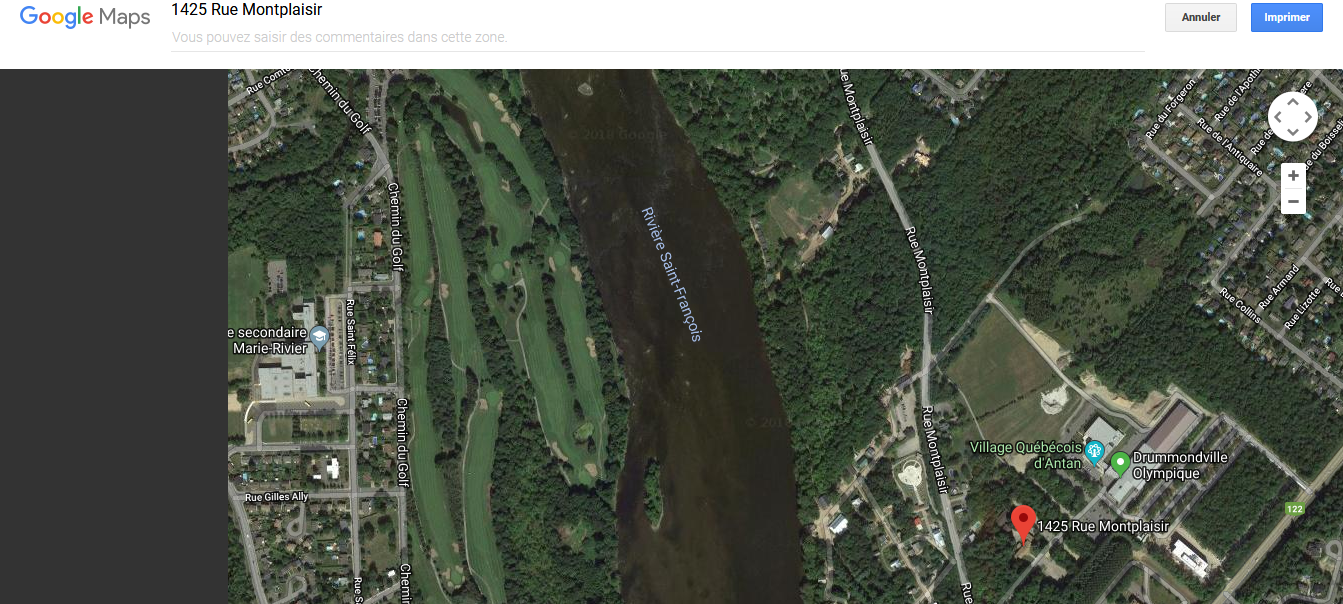Select the green Drummondville Olympique marker

pyautogui.click(x=1120, y=463)
